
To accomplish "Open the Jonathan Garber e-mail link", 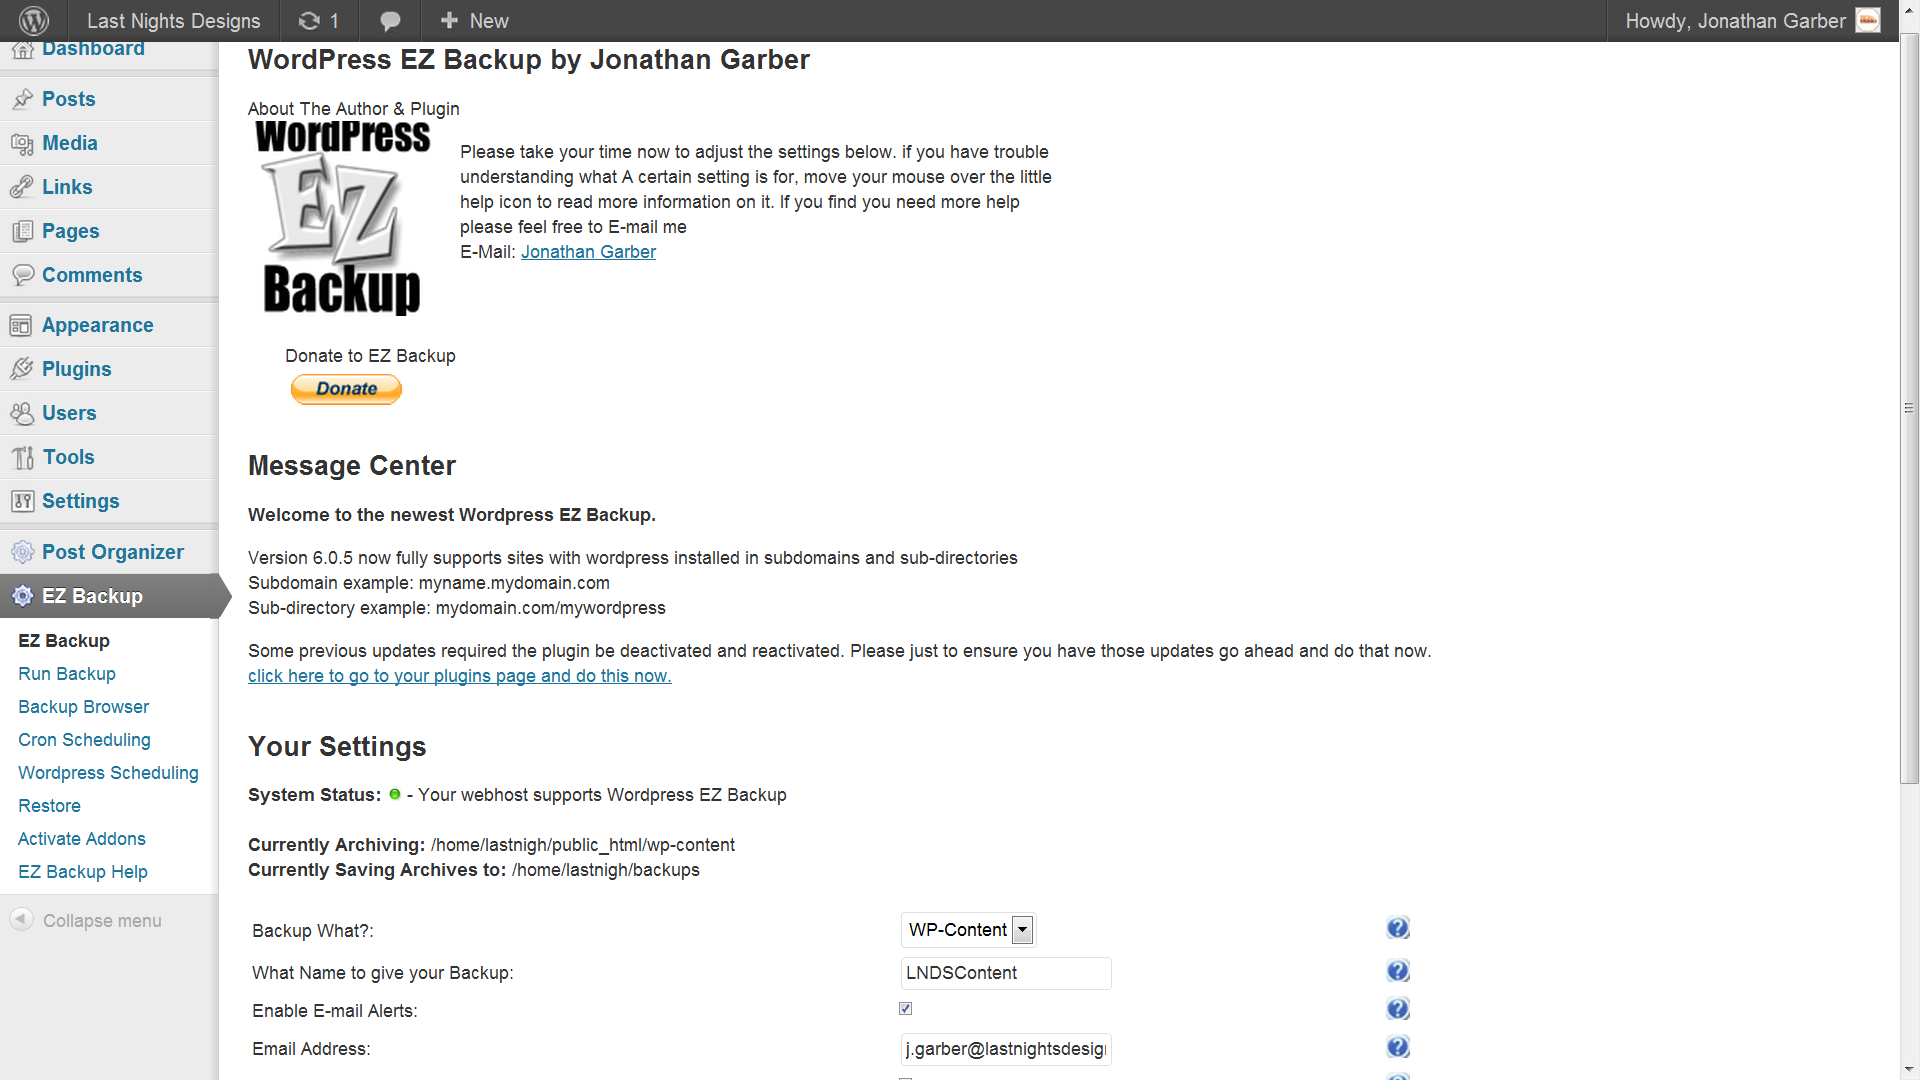I will [588, 252].
